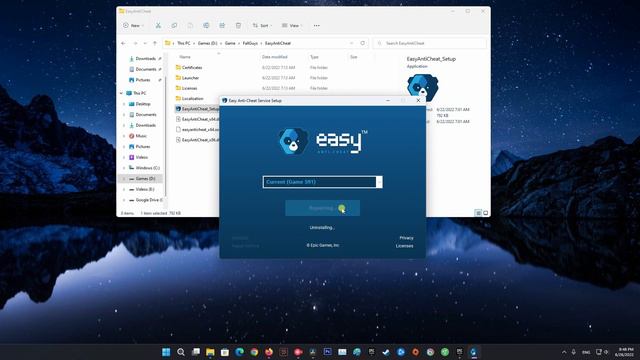Expand the Desktop tree node

tap(124, 104)
